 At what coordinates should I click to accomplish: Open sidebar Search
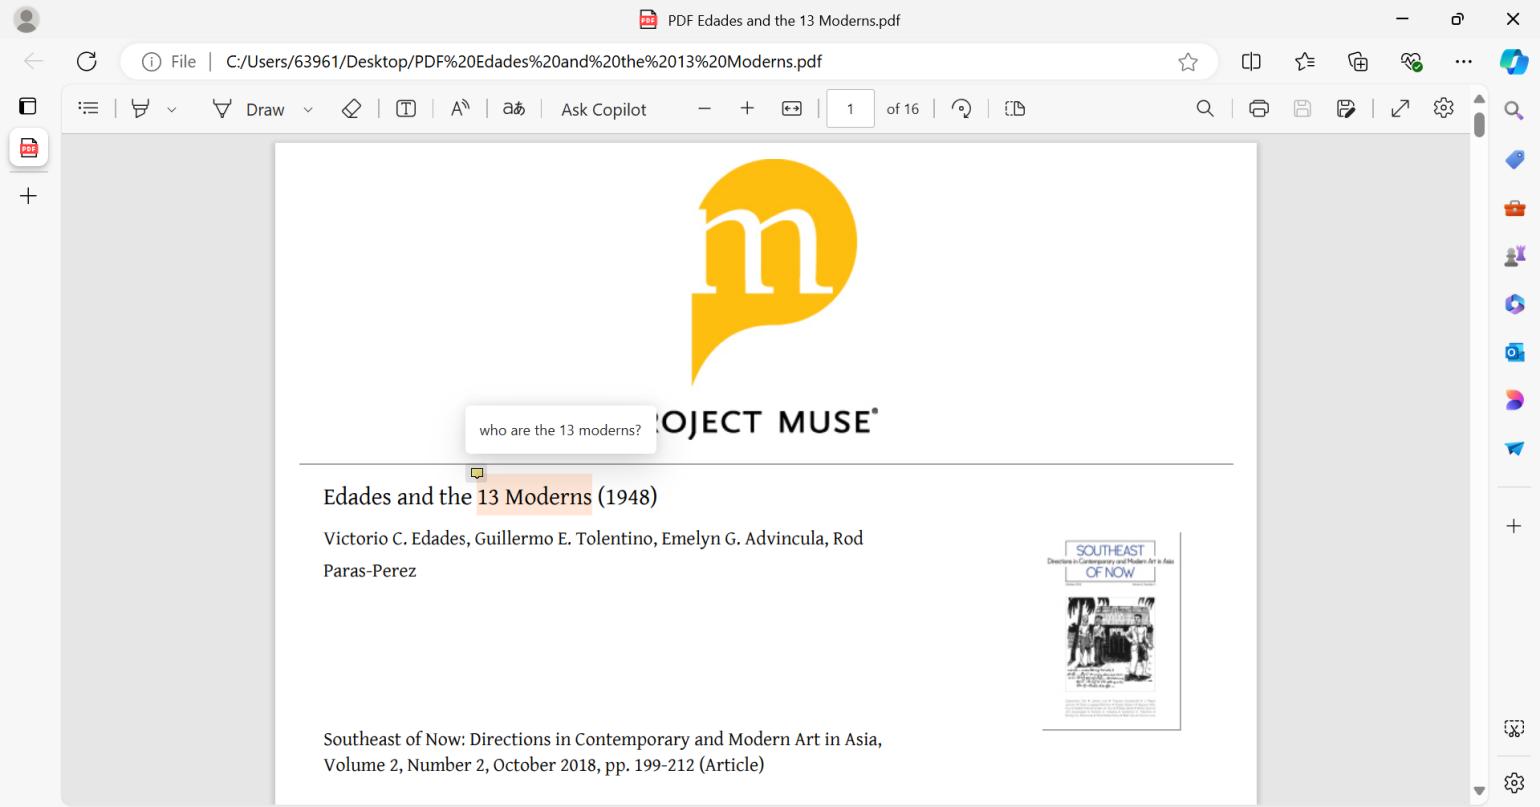click(x=1514, y=110)
